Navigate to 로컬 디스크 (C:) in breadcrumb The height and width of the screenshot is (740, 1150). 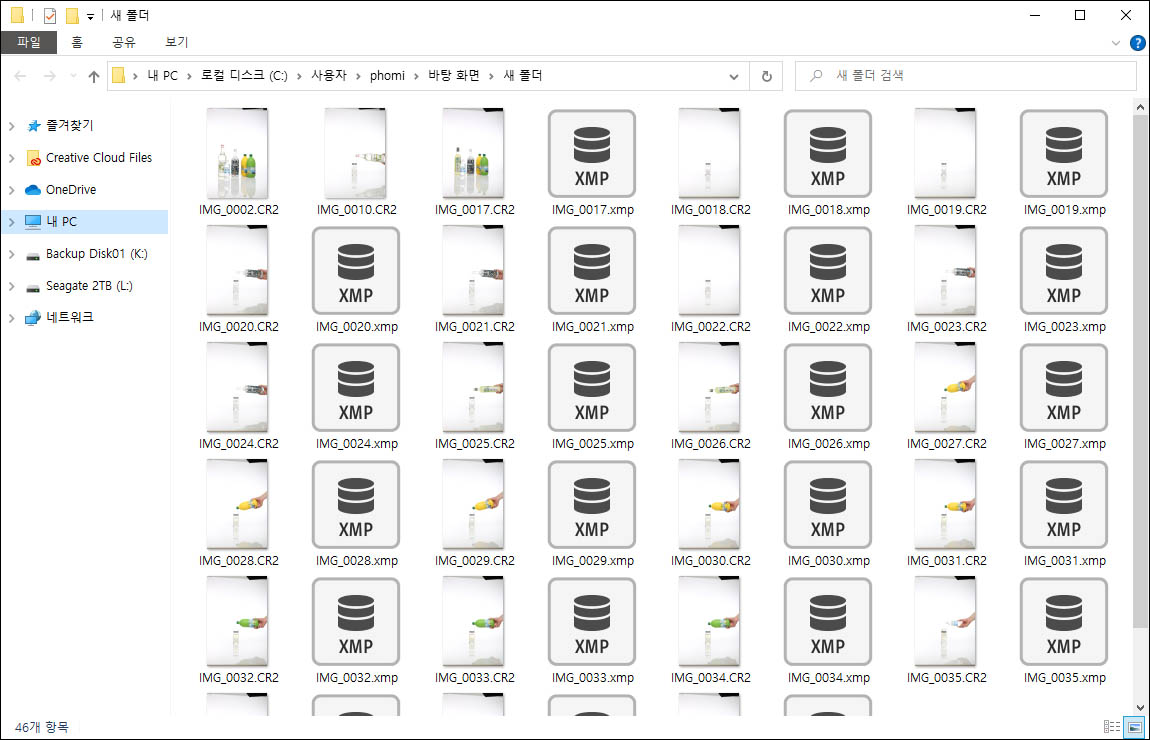click(x=244, y=76)
